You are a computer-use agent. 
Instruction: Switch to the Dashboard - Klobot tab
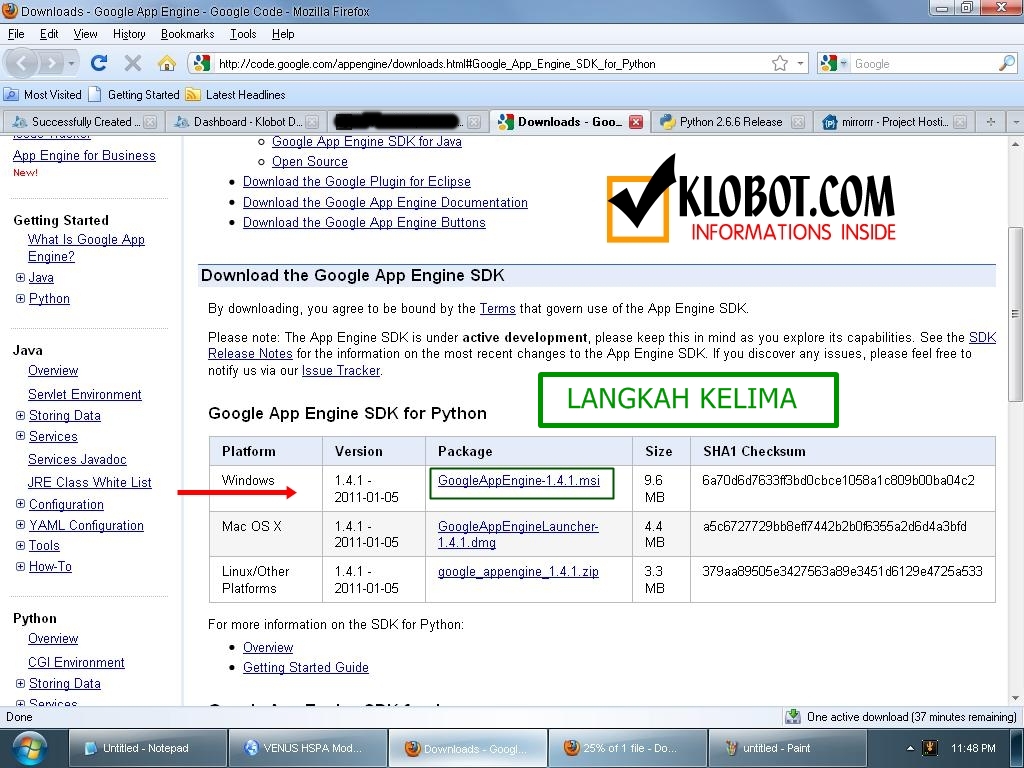click(x=247, y=122)
